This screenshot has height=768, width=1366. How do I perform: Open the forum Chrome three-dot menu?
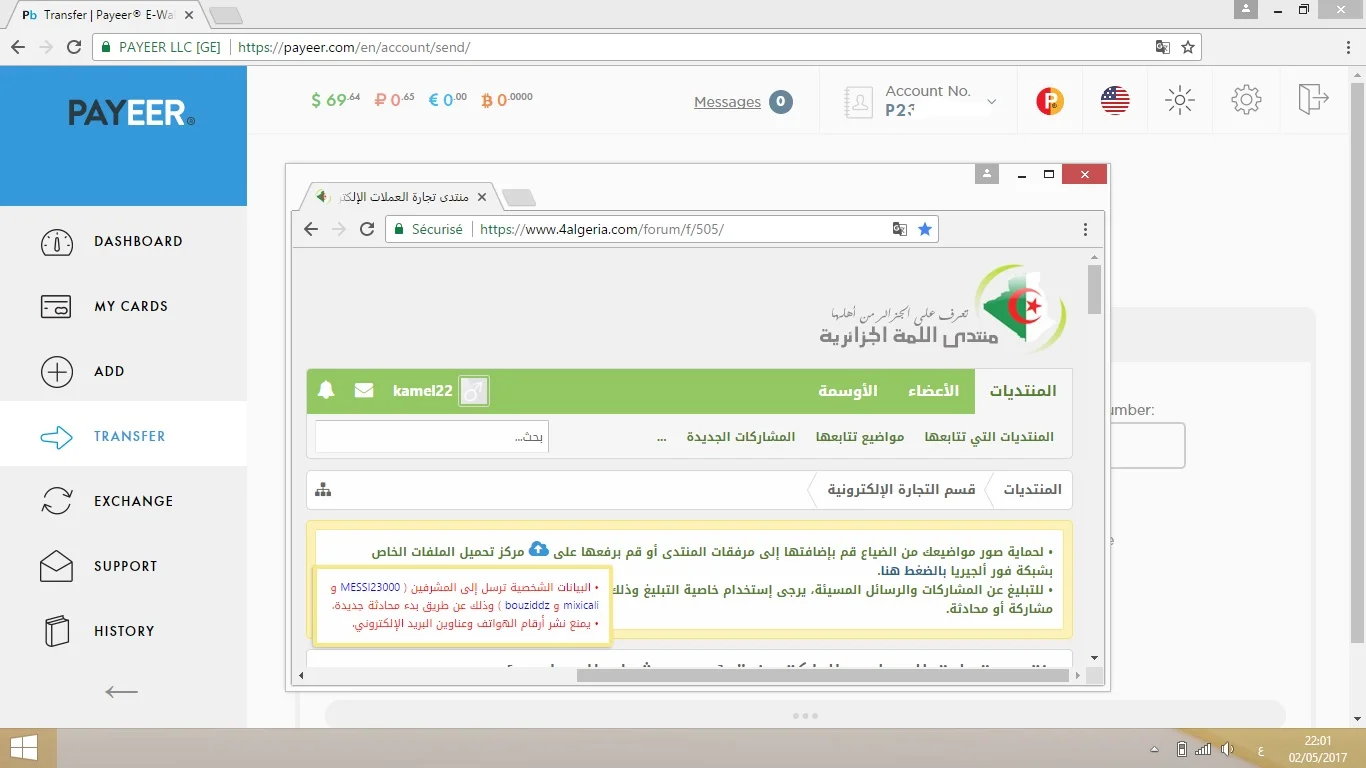tap(1086, 229)
